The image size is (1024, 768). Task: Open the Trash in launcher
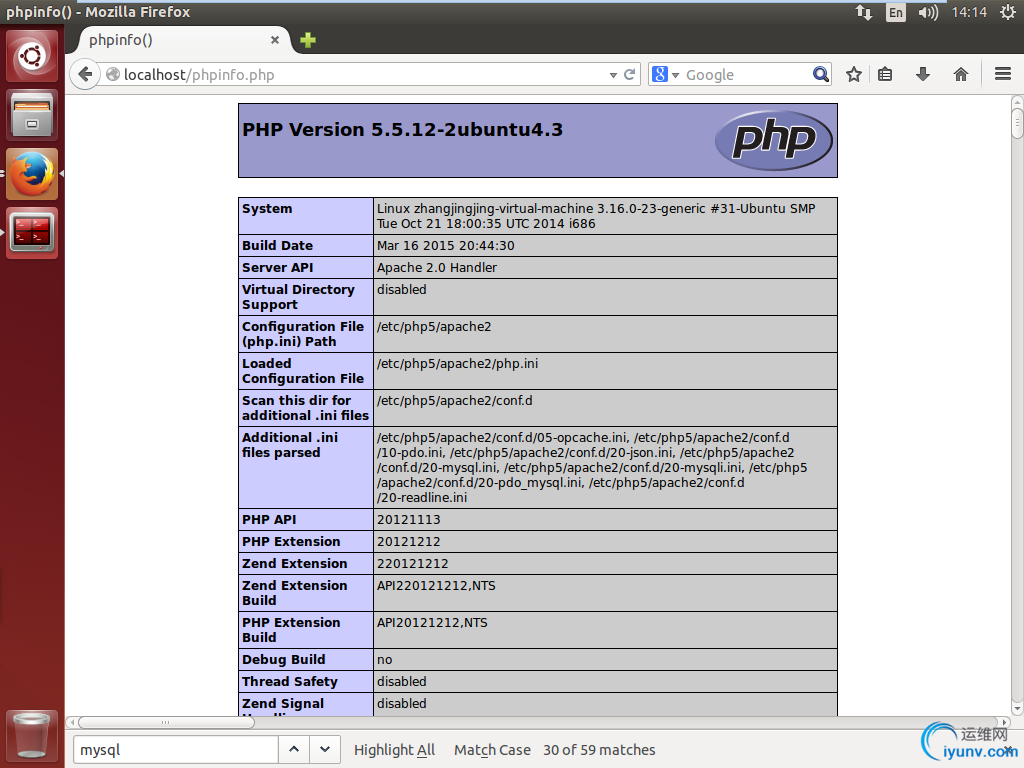[x=32, y=736]
